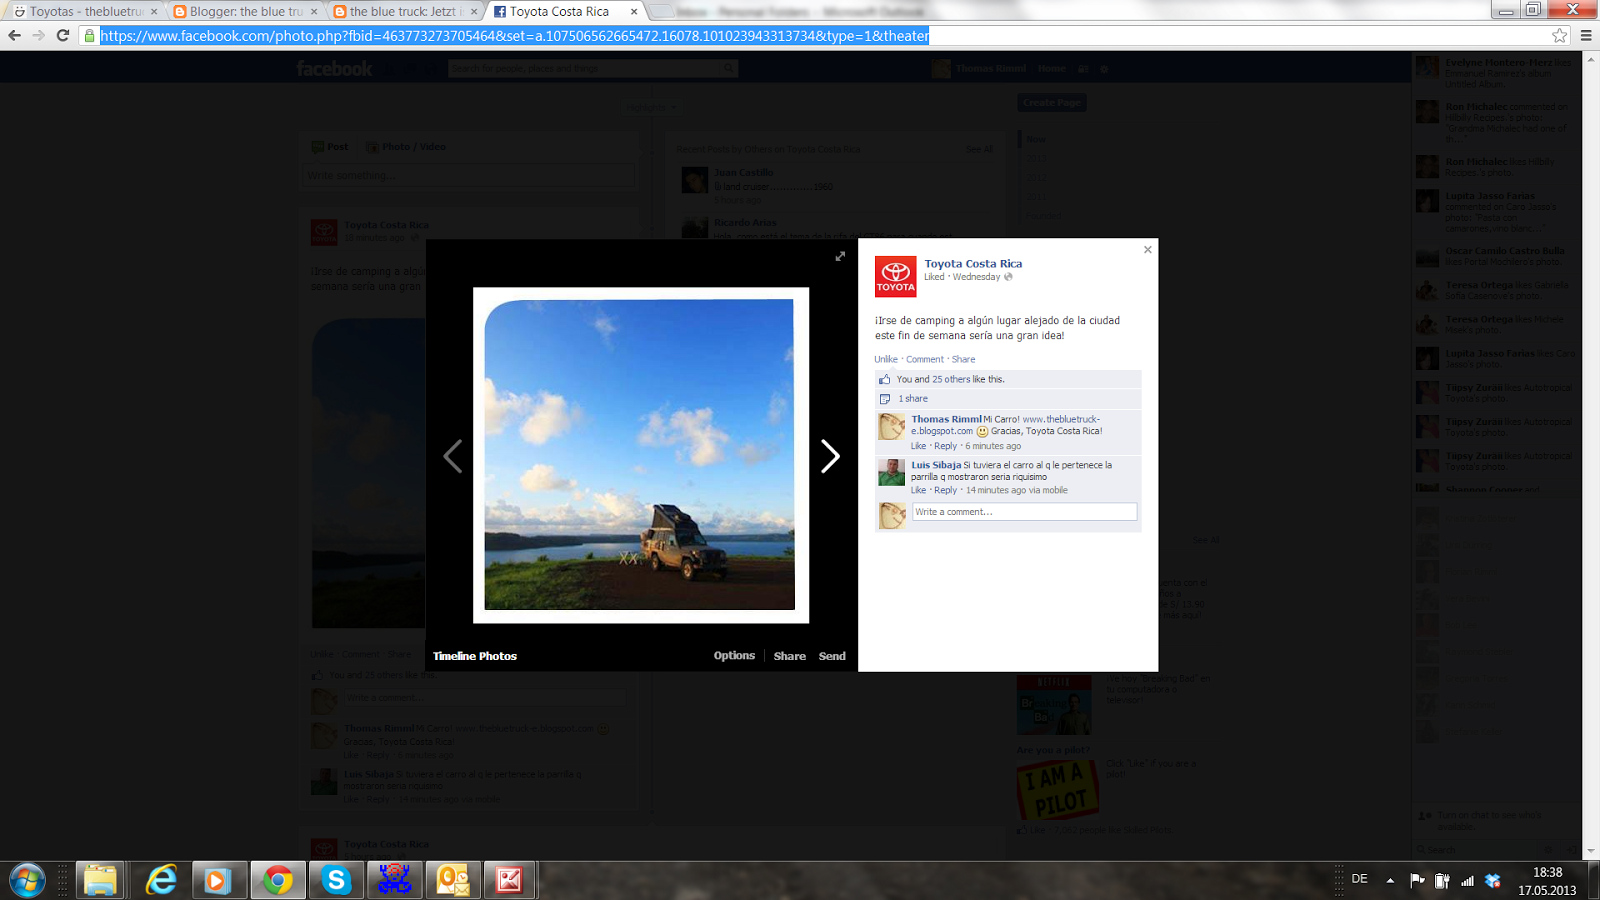1600x900 pixels.
Task: Click the thumbs-up like icon
Action: tap(884, 379)
